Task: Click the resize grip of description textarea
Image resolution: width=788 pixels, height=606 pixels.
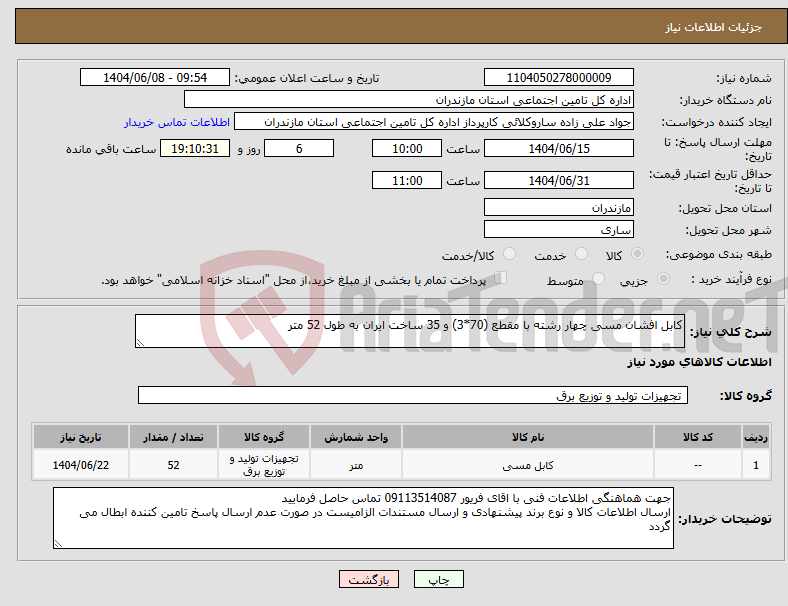Action: 140,343
